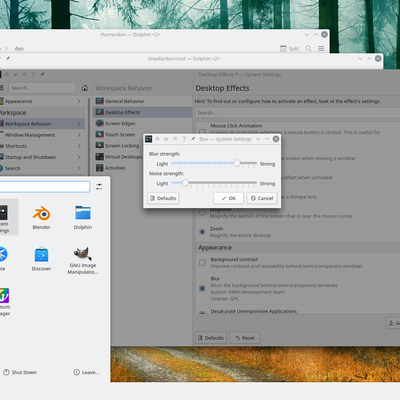This screenshot has height=400, width=400.
Task: Toggle Desaturate Unresponsive Applications checkbox
Action: pos(202,313)
